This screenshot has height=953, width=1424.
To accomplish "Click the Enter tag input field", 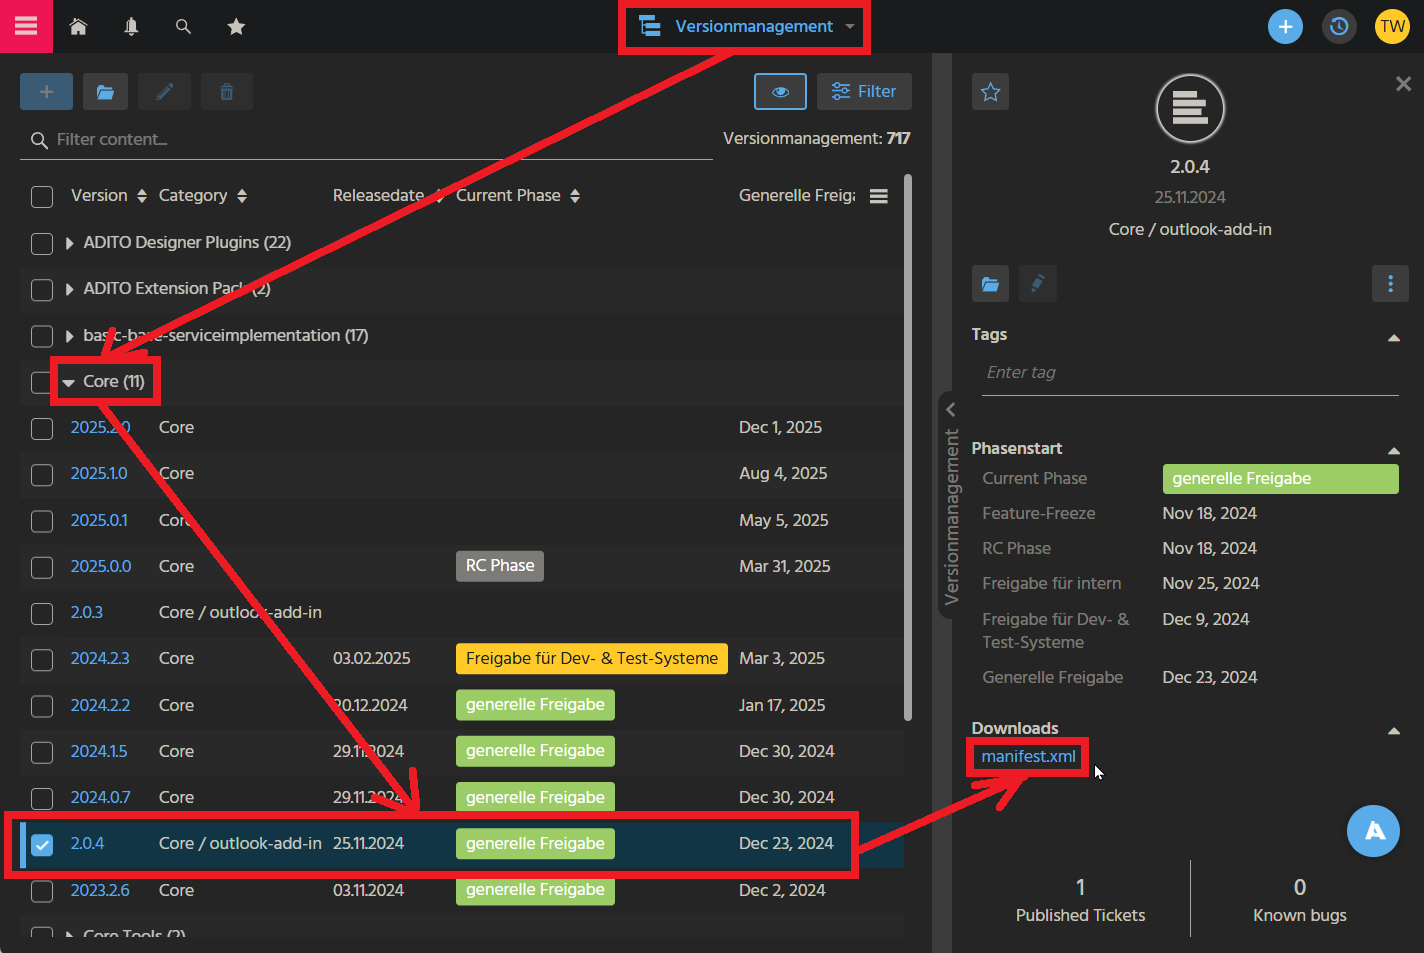I will [1190, 372].
